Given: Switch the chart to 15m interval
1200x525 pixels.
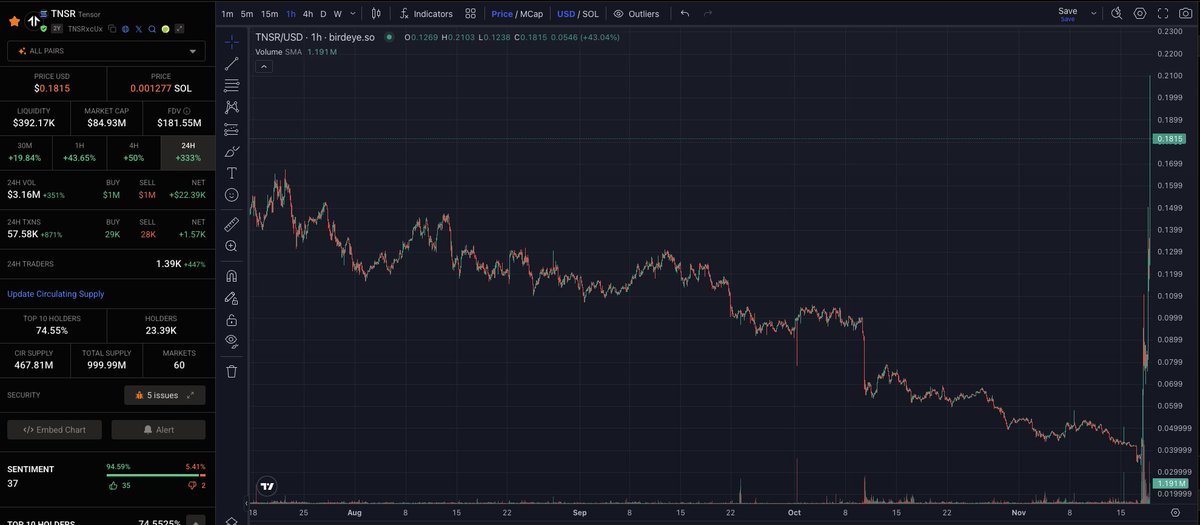Looking at the screenshot, I should pyautogui.click(x=269, y=14).
